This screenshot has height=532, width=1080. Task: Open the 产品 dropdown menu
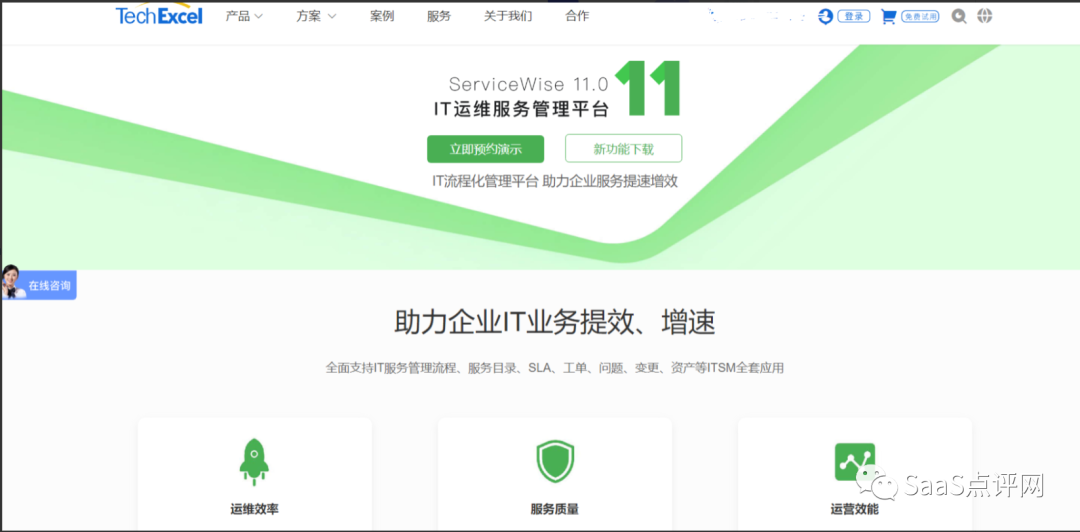244,17
